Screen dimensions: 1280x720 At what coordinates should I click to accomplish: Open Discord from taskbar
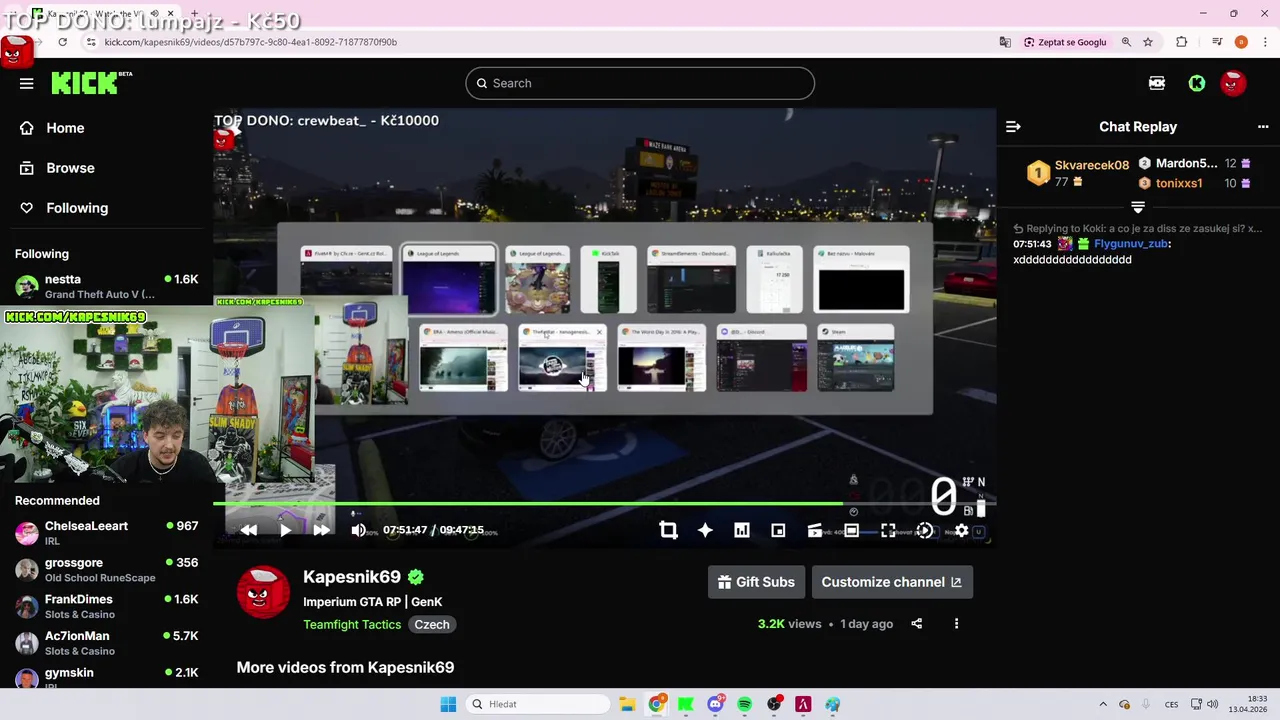pyautogui.click(x=715, y=704)
